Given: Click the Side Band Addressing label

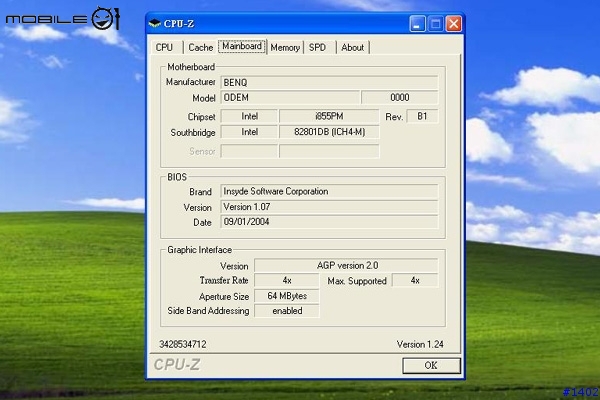Looking at the screenshot, I should 208,311.
